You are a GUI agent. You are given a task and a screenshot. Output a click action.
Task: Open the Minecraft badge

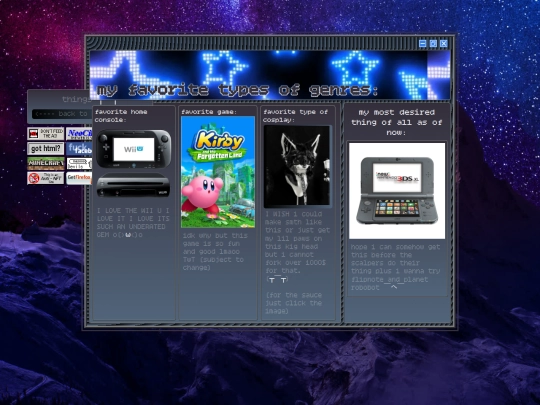pyautogui.click(x=46, y=164)
